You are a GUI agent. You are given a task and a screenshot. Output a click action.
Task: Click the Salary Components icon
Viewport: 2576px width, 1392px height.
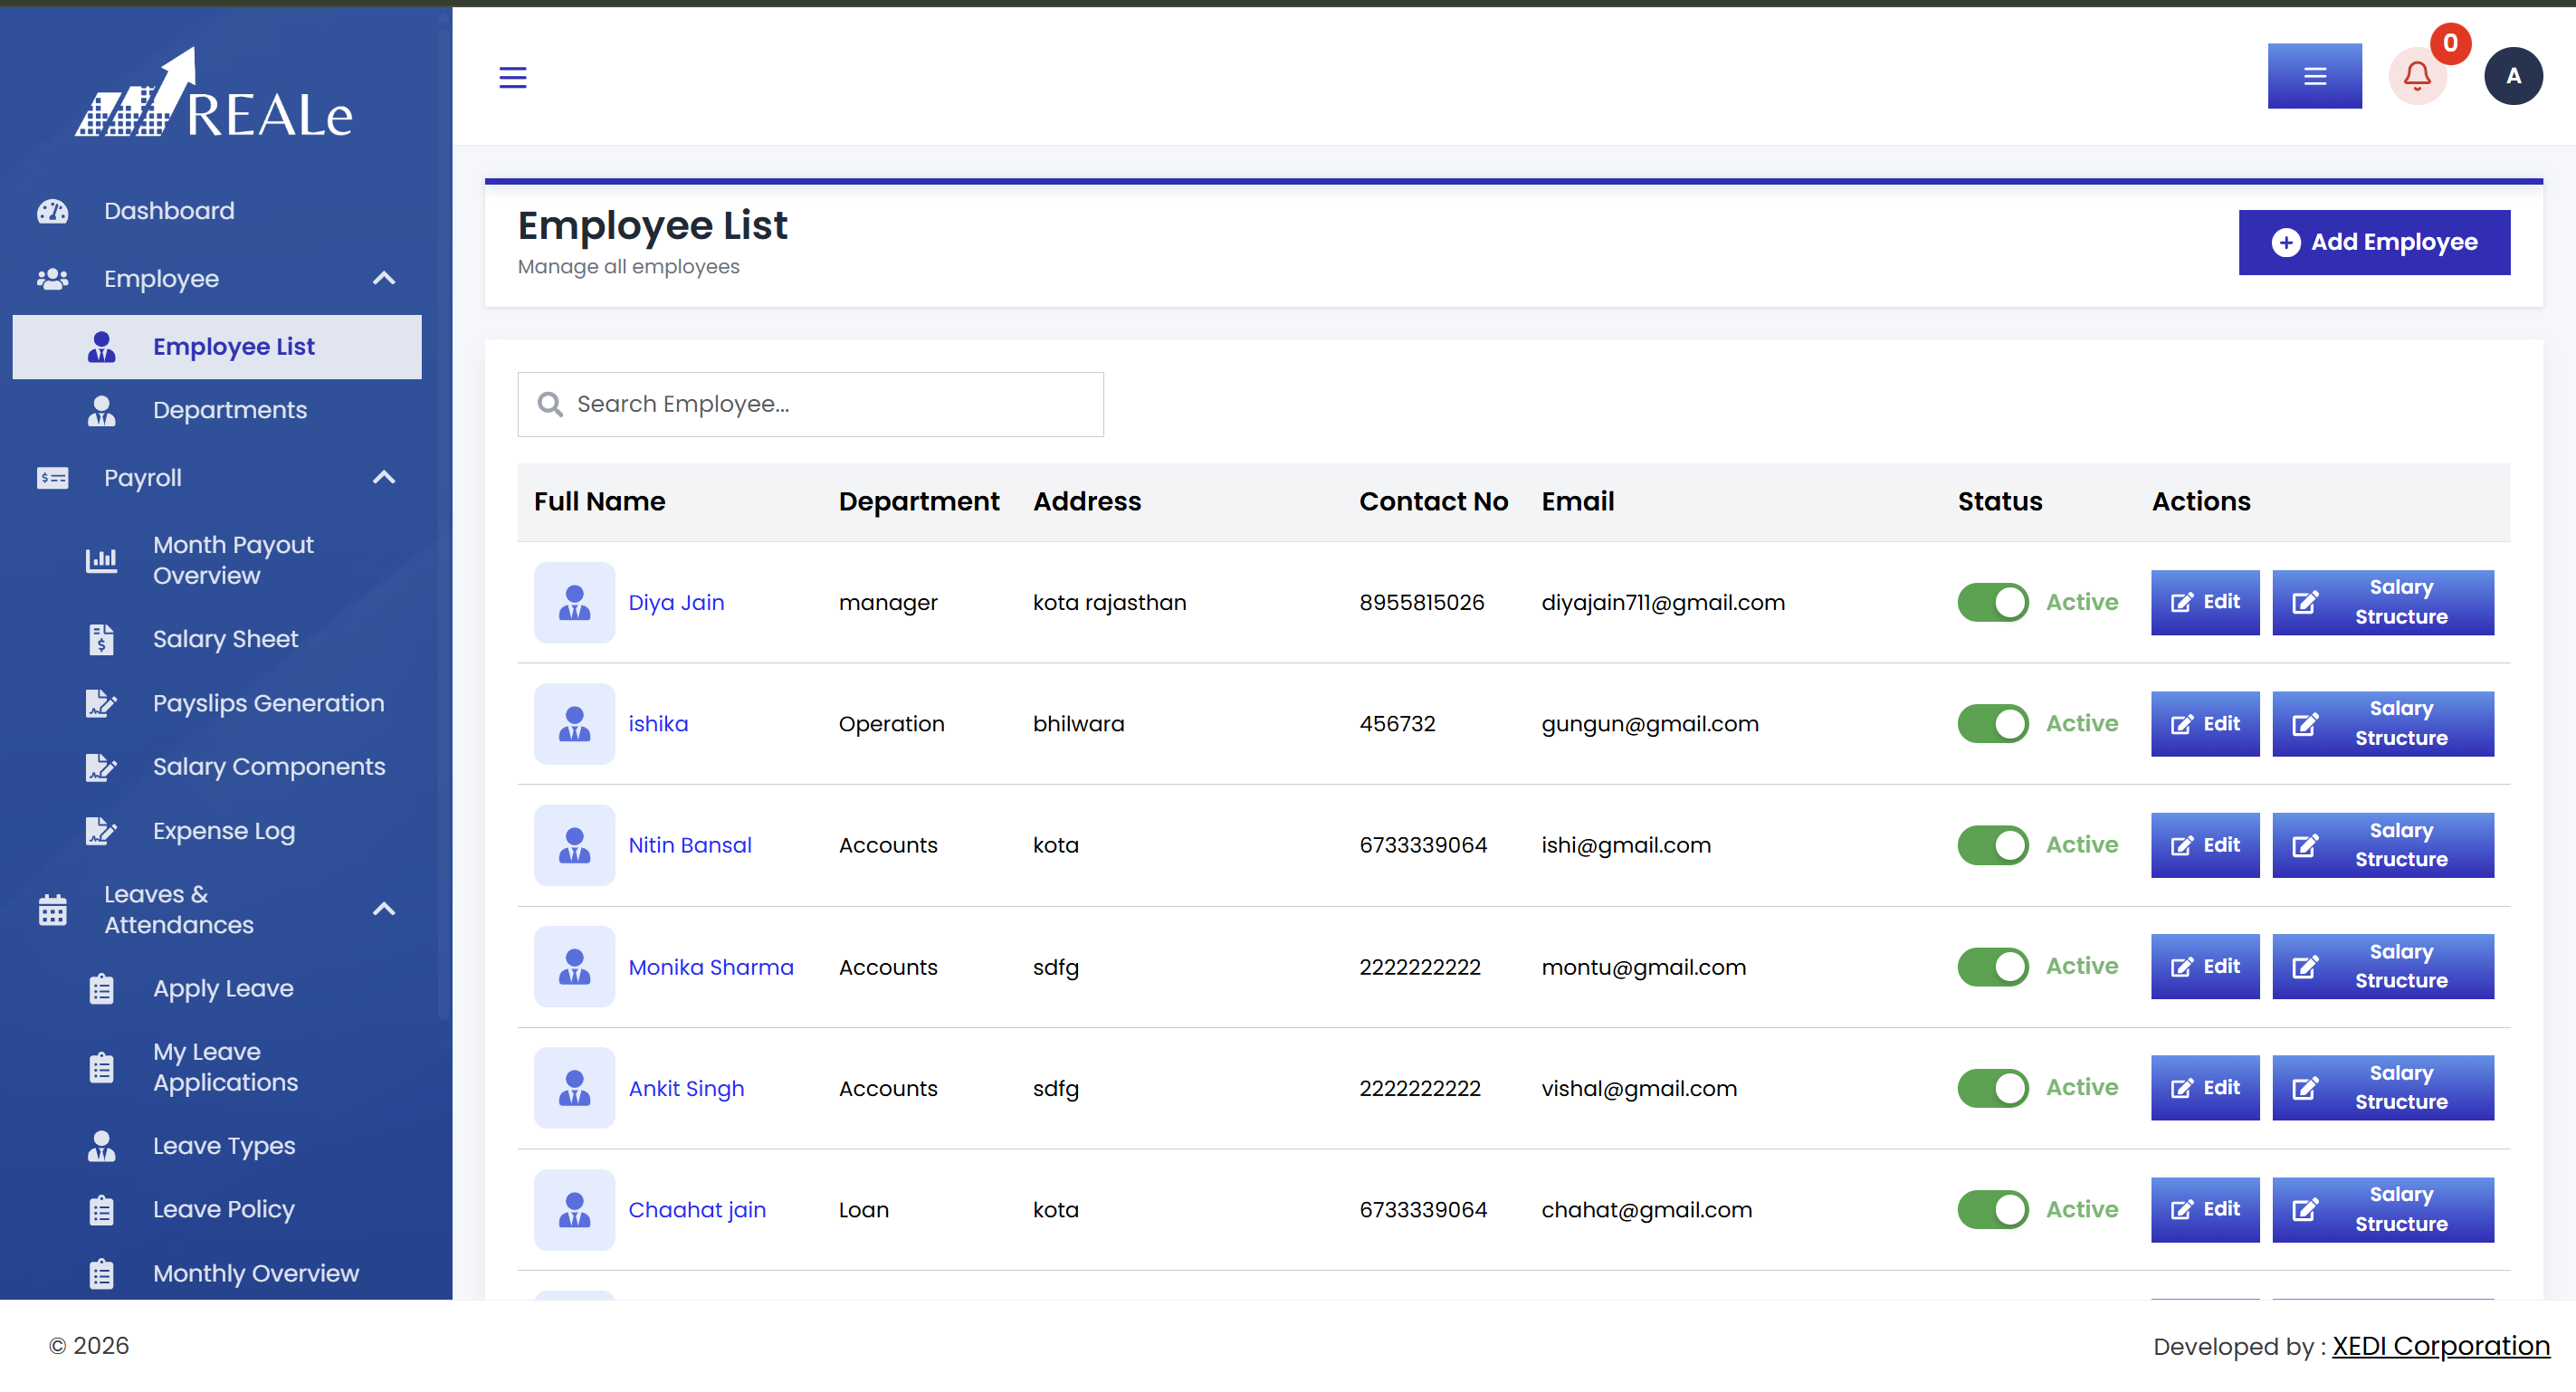pyautogui.click(x=101, y=767)
